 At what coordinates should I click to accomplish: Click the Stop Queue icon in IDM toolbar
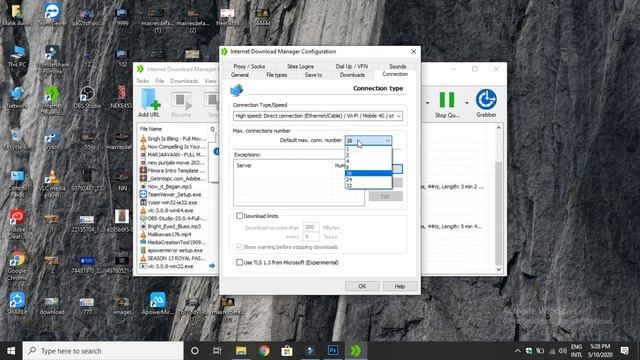pyautogui.click(x=447, y=104)
